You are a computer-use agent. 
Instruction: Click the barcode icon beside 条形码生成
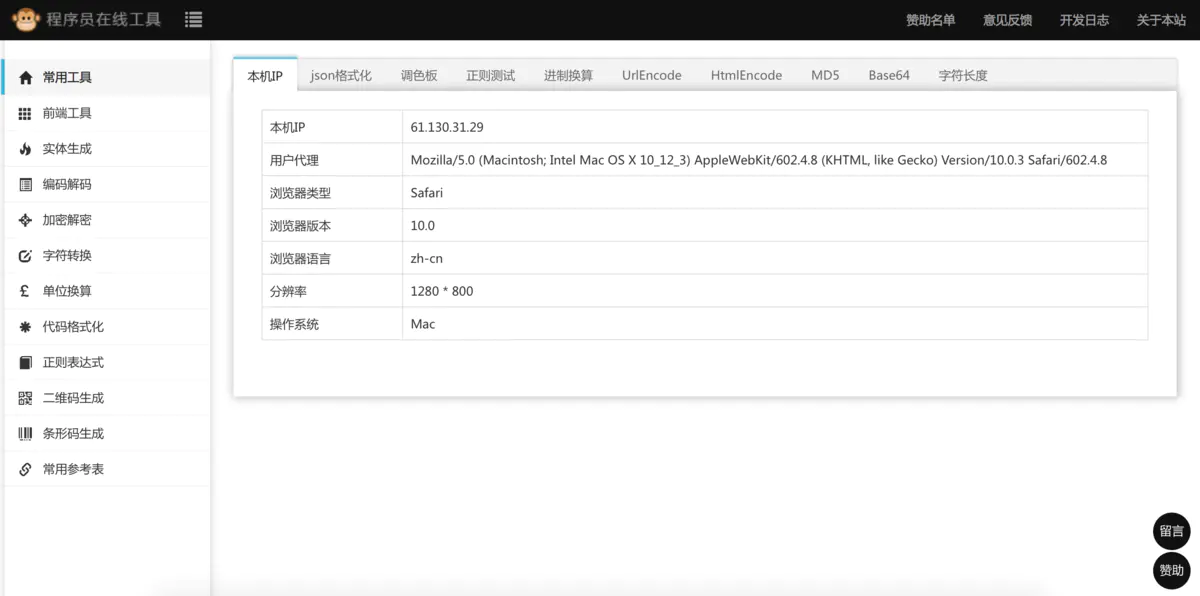click(25, 434)
